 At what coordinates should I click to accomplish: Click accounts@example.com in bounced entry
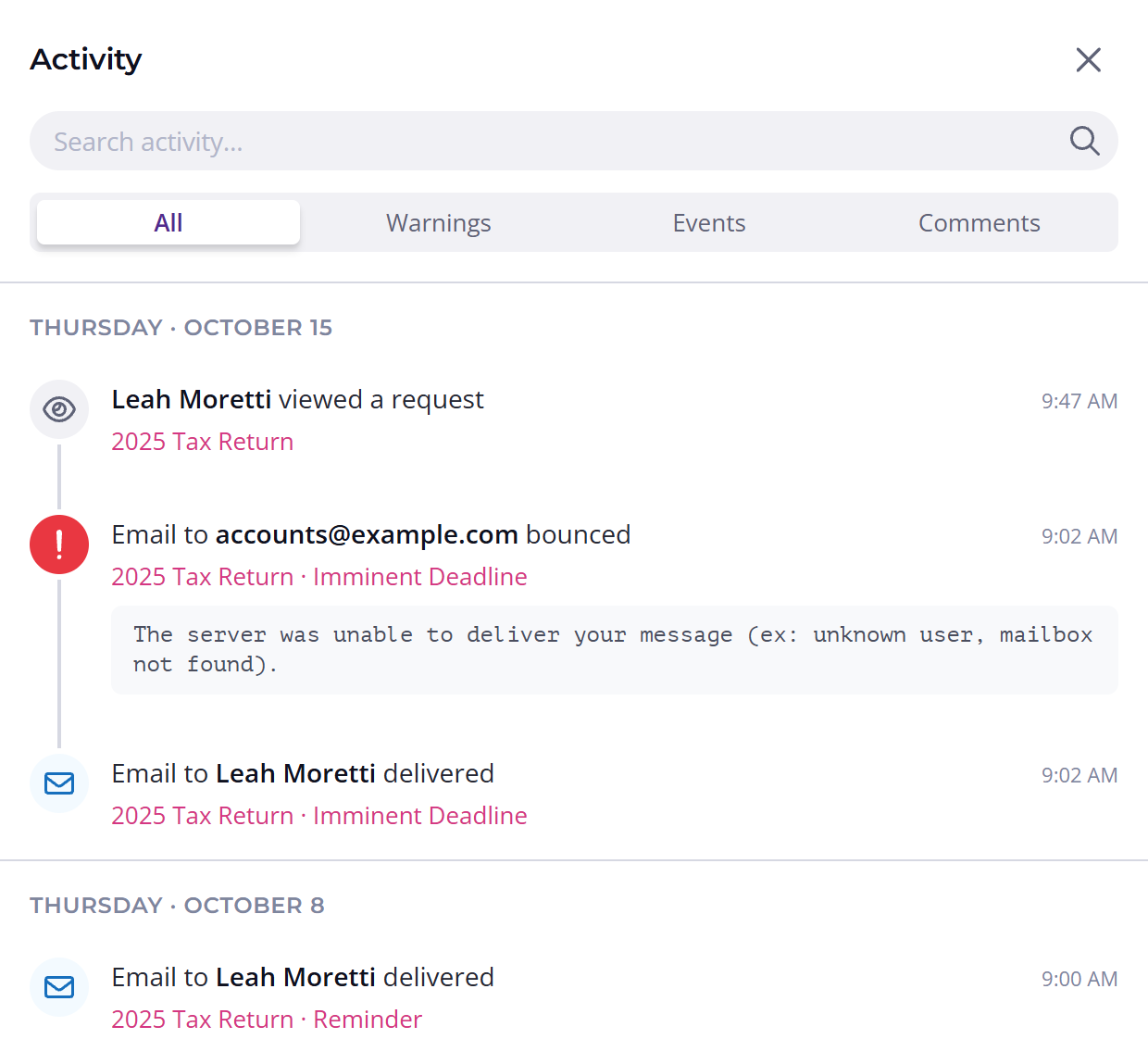(367, 535)
